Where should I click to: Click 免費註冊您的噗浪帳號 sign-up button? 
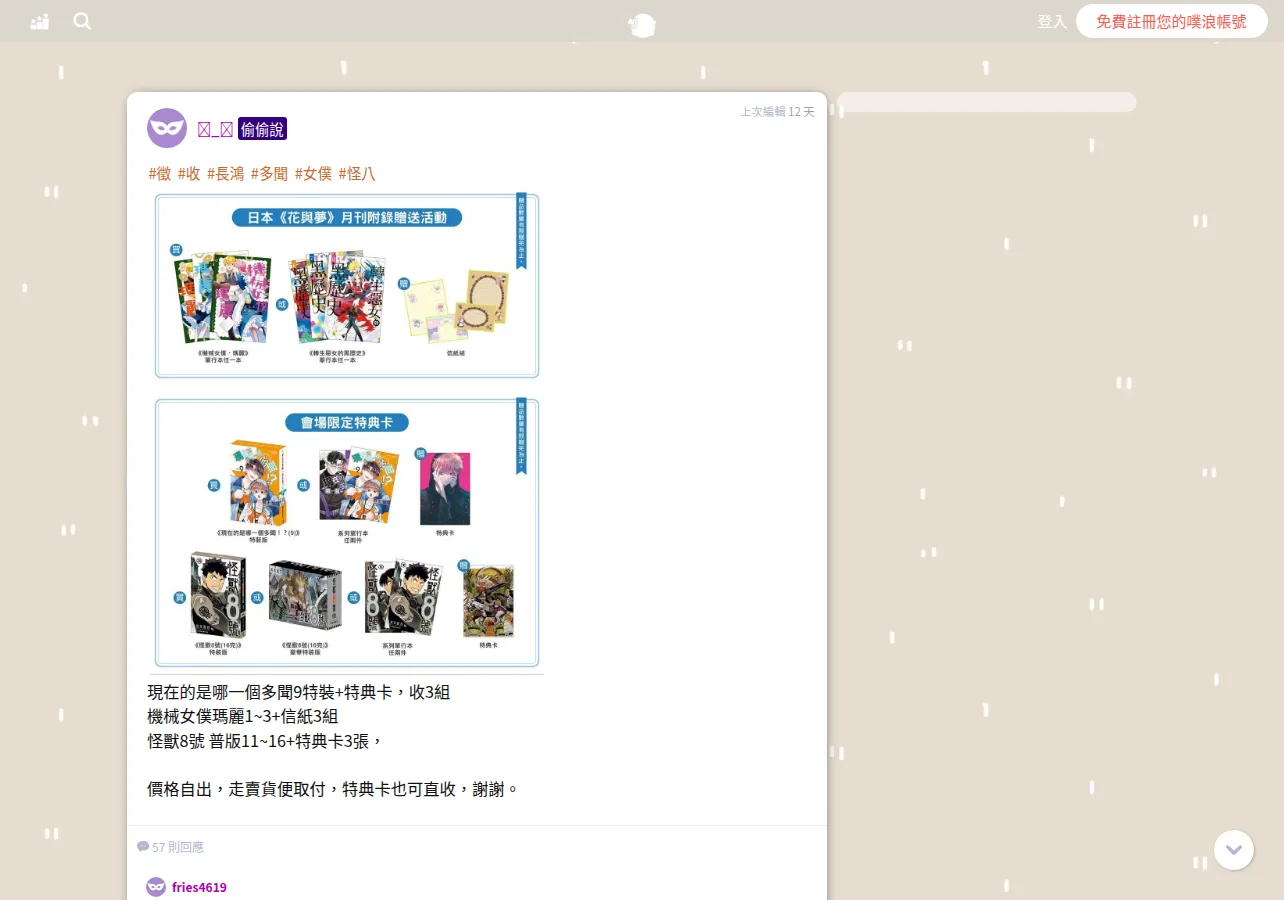(x=1171, y=21)
